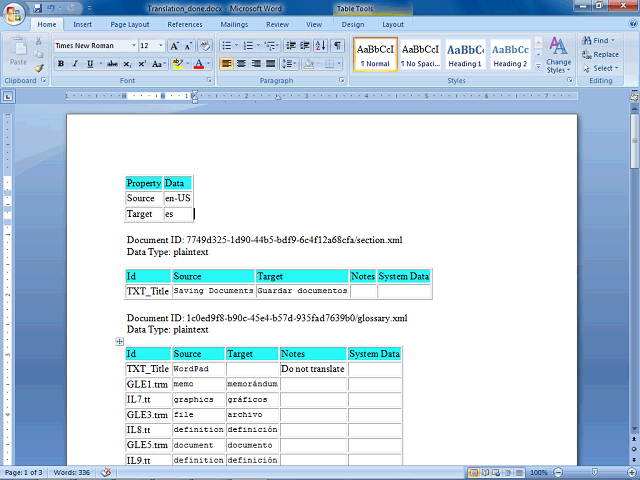The height and width of the screenshot is (480, 640).
Task: Apply subscript formatting
Action: pos(127,64)
